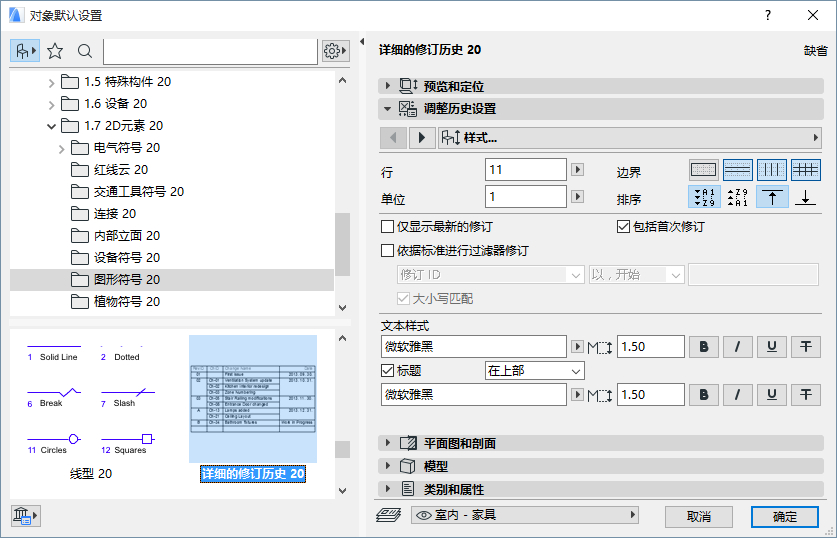Open the 样式... page selector dropdown
Image resolution: width=837 pixels, height=538 pixels.
[630, 138]
